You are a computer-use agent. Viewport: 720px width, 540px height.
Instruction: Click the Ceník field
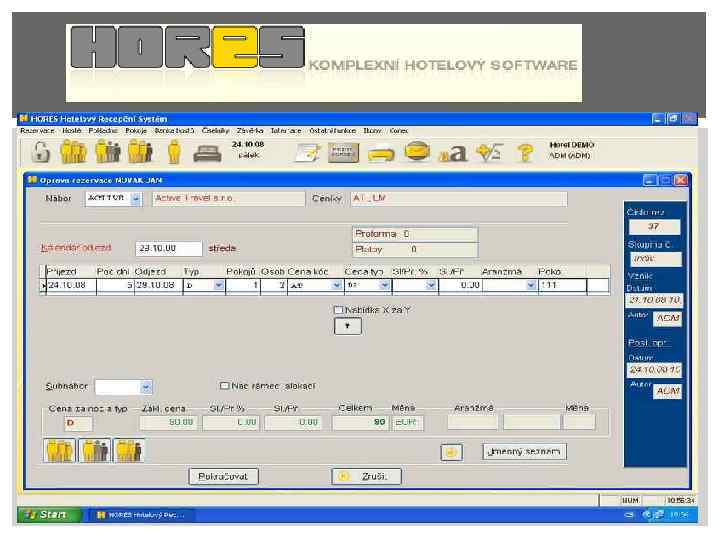tap(459, 199)
